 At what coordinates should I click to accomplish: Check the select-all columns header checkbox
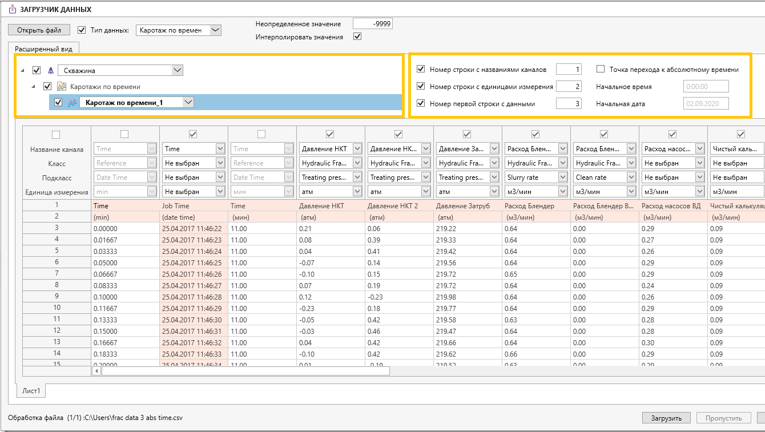[56, 134]
